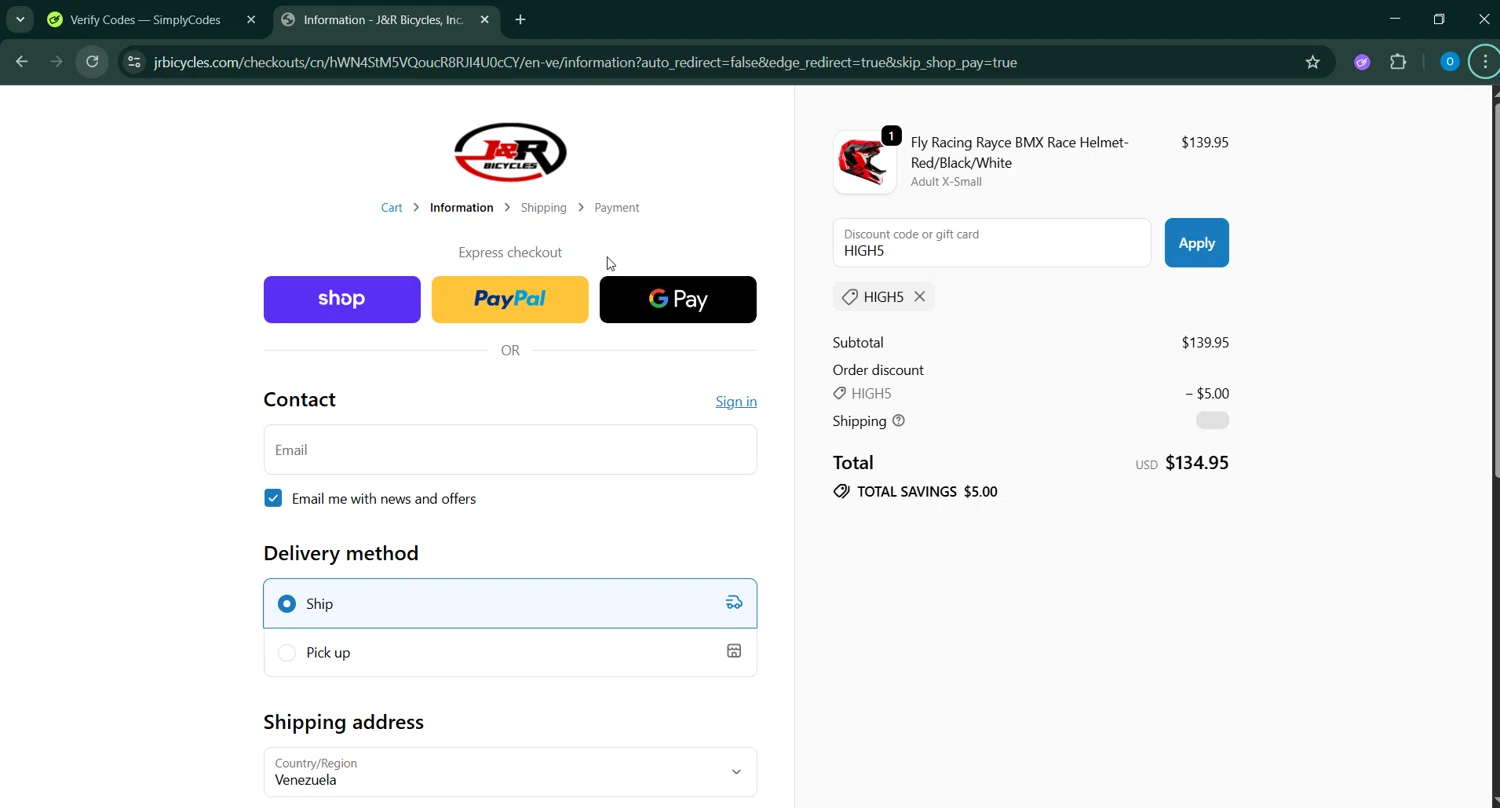Bookmark this page with the star icon
This screenshot has width=1500, height=808.
coord(1313,62)
